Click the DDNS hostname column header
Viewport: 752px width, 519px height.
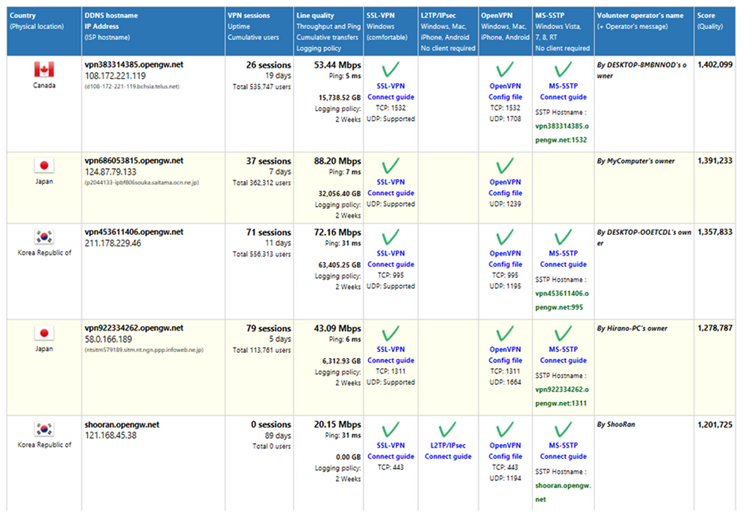pos(153,31)
